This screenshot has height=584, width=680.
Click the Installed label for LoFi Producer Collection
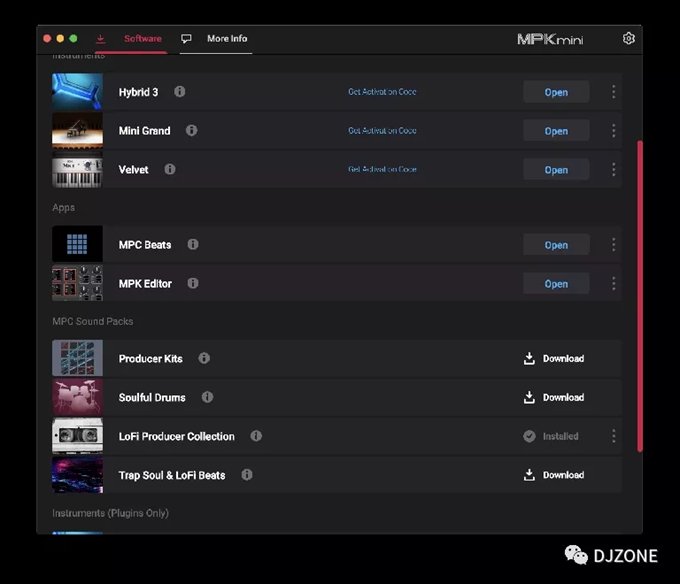(x=560, y=436)
